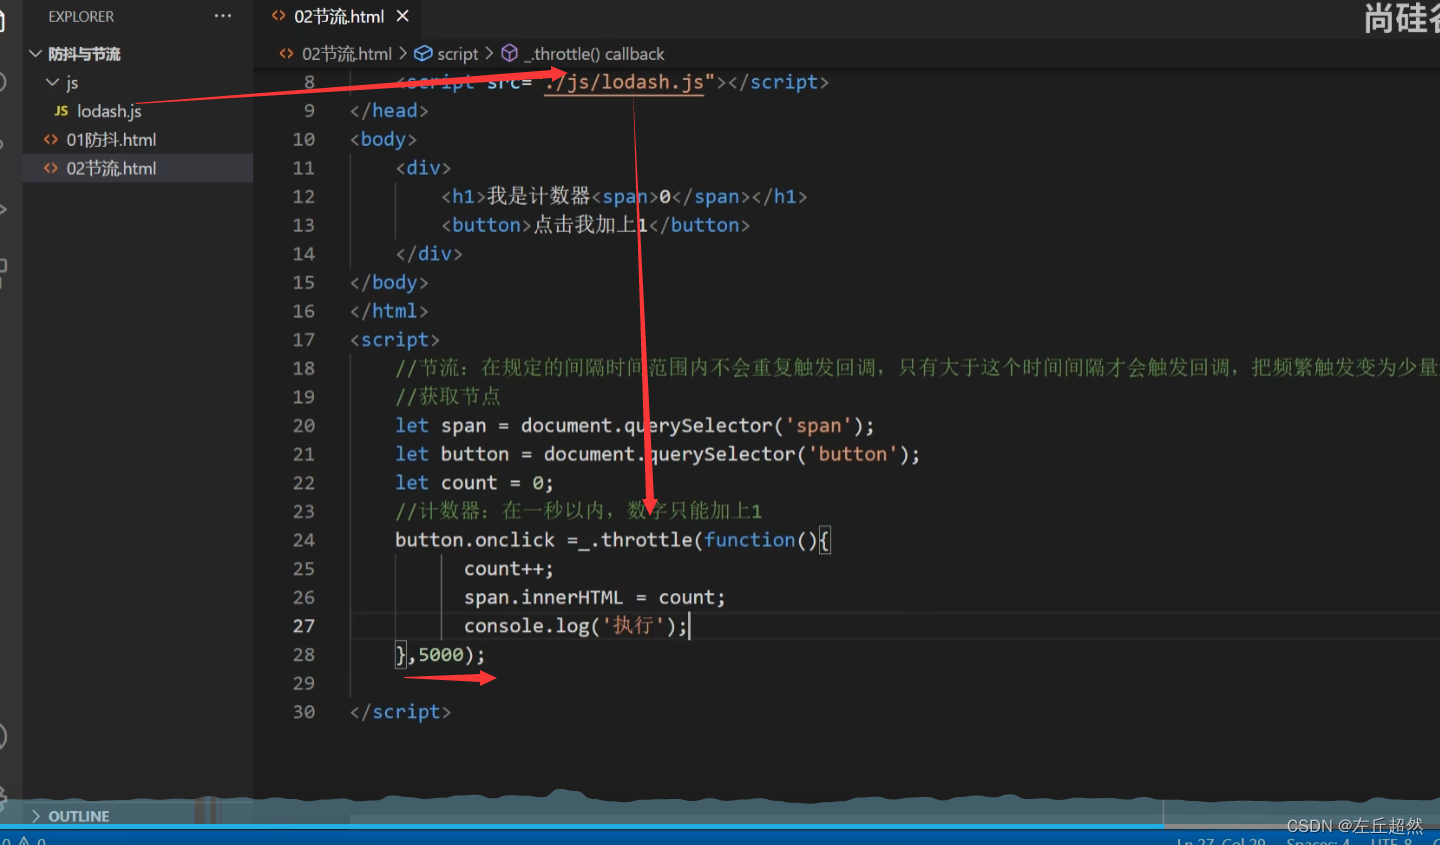Click the button.onclick throttle line
Image resolution: width=1440 pixels, height=845 pixels.
(x=612, y=540)
